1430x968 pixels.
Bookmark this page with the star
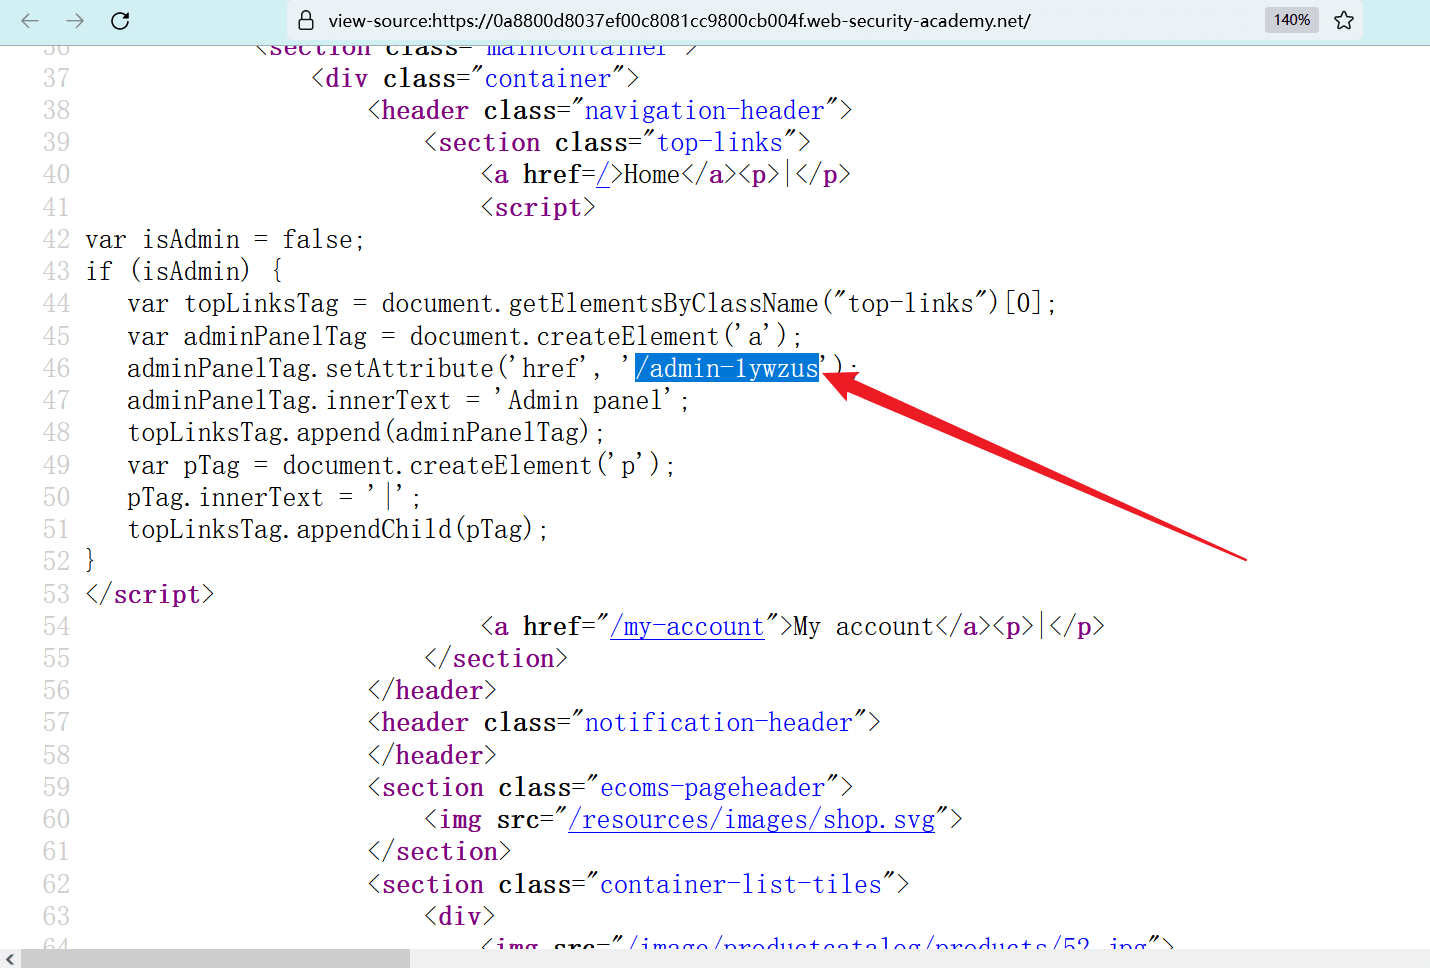(x=1344, y=20)
